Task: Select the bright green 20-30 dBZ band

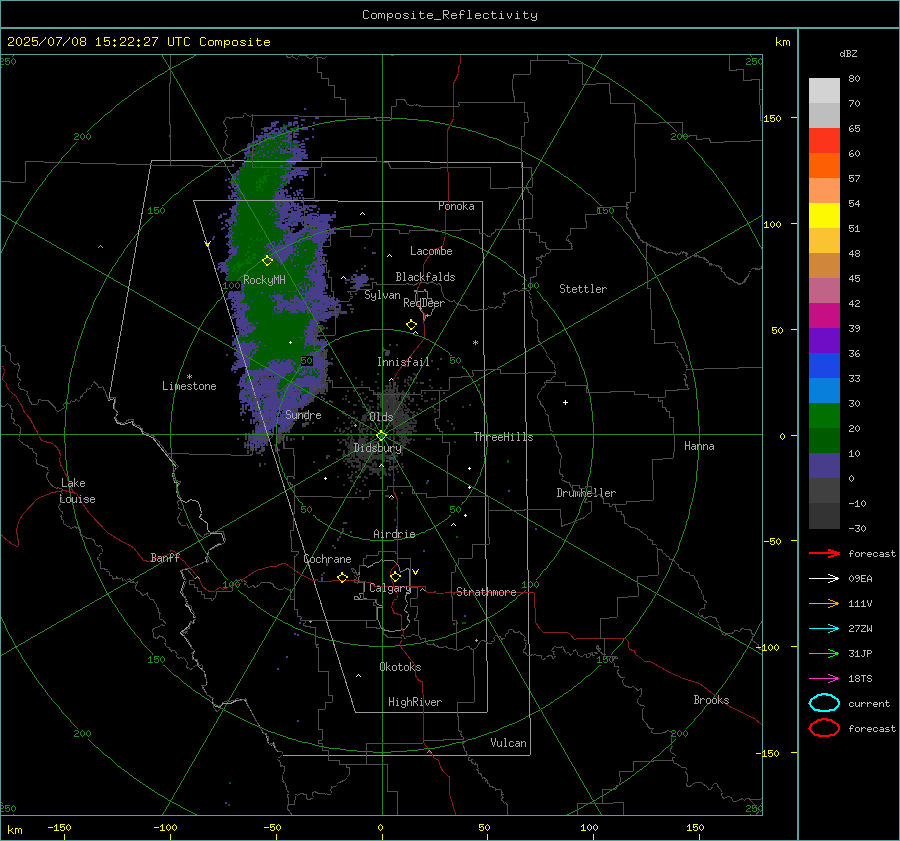Action: (824, 415)
